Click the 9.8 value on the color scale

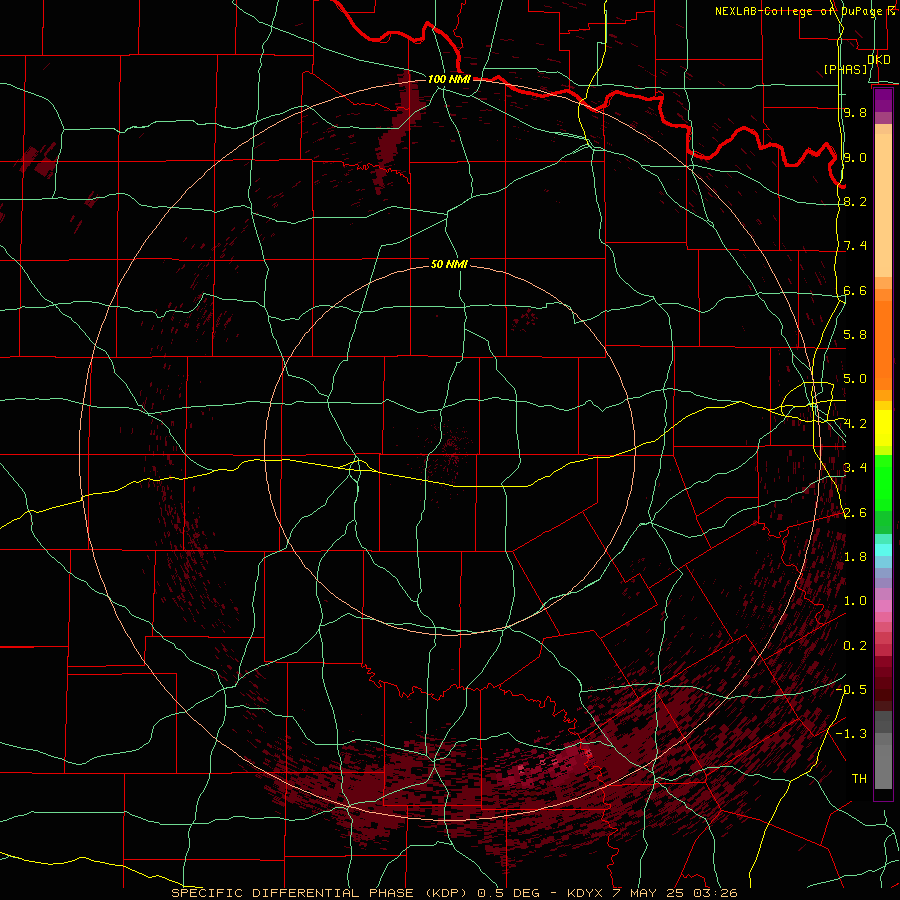pyautogui.click(x=855, y=112)
